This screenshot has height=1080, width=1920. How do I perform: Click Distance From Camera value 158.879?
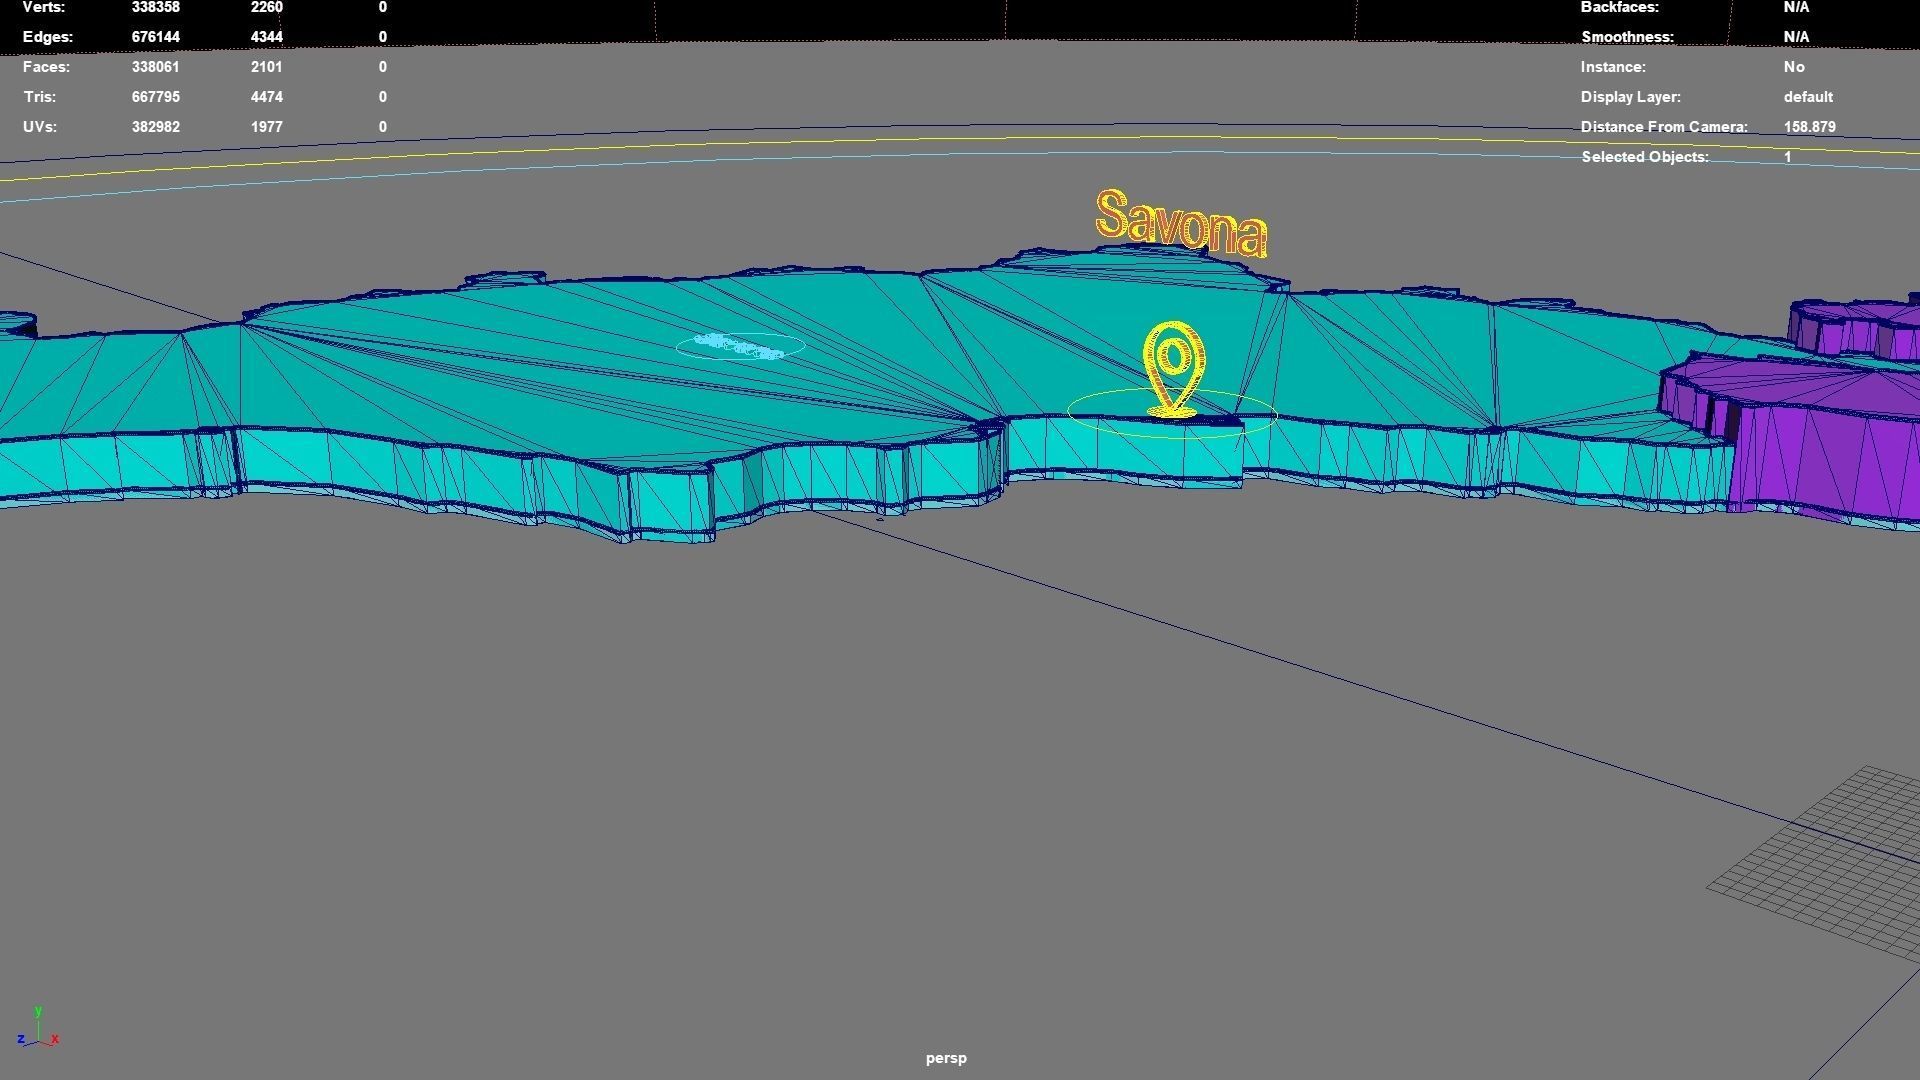pyautogui.click(x=1808, y=127)
